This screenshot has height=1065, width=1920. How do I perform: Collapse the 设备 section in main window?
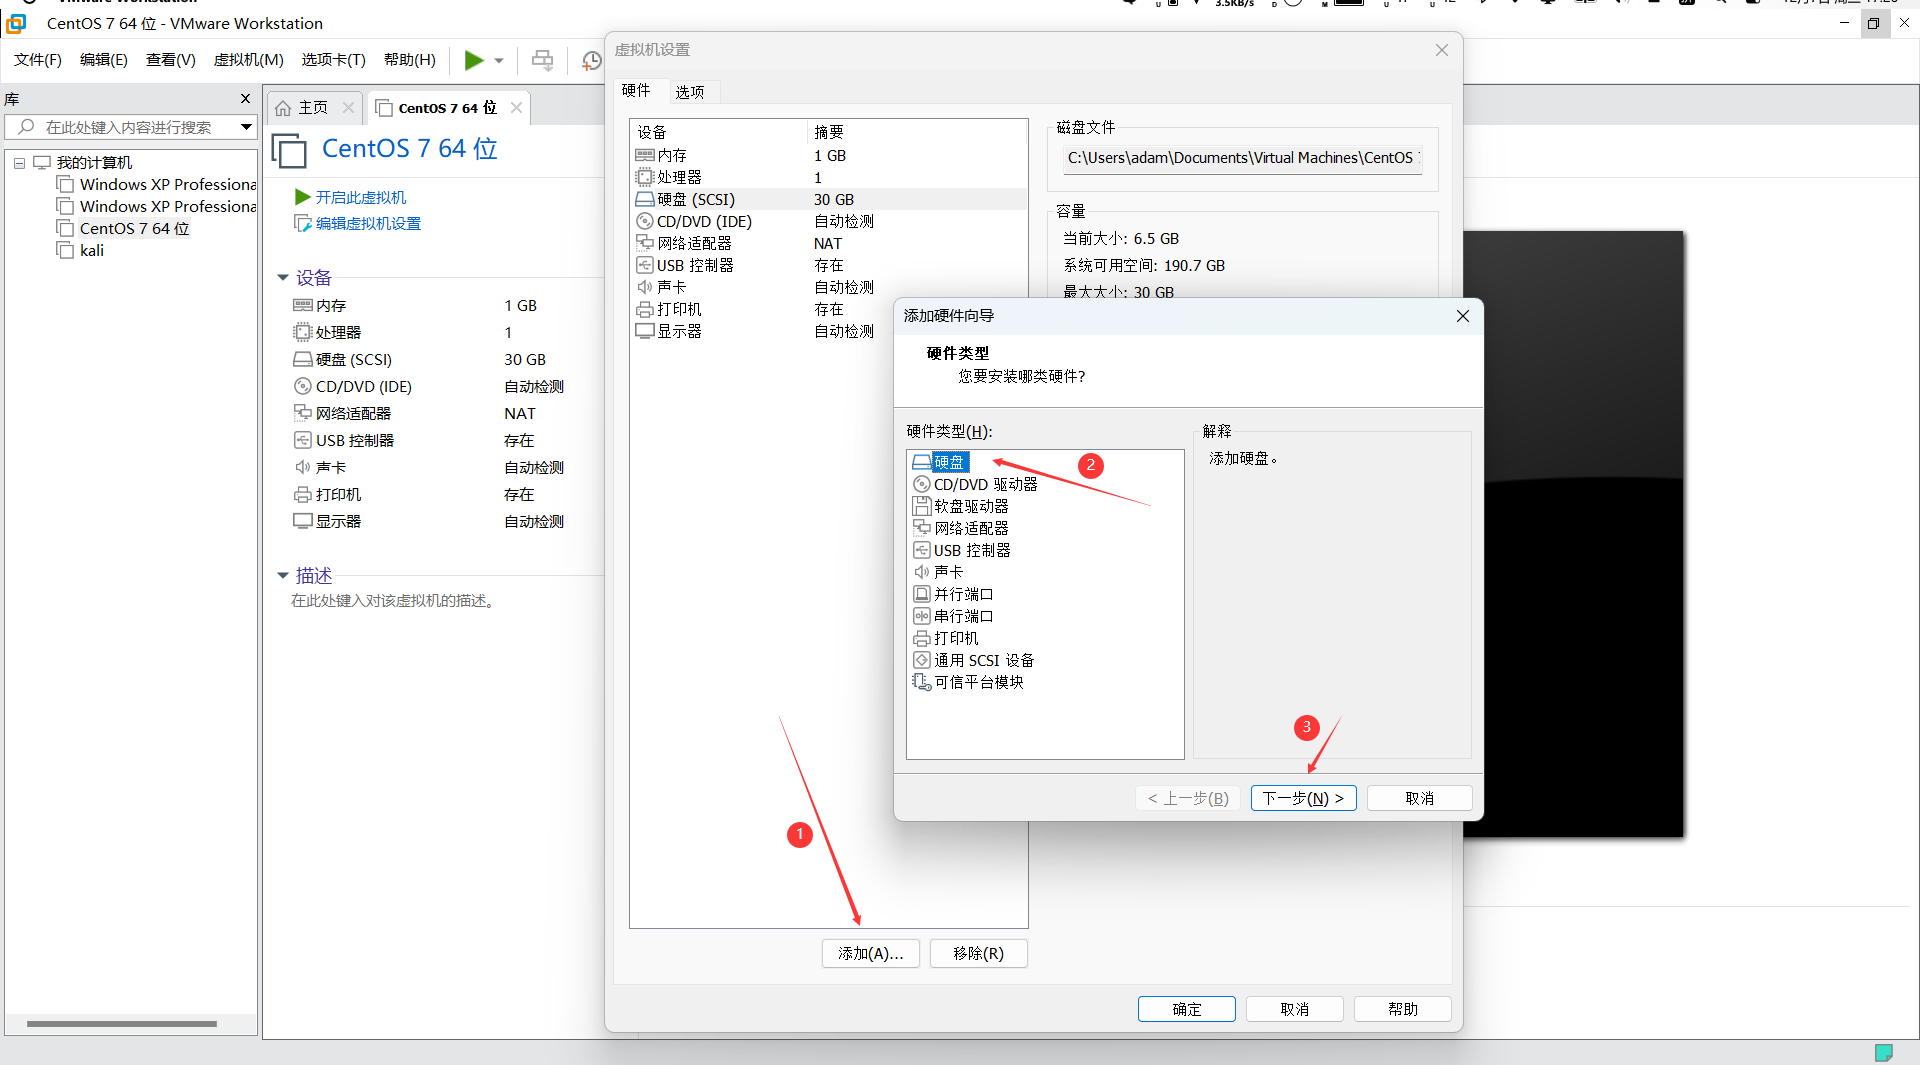click(283, 277)
